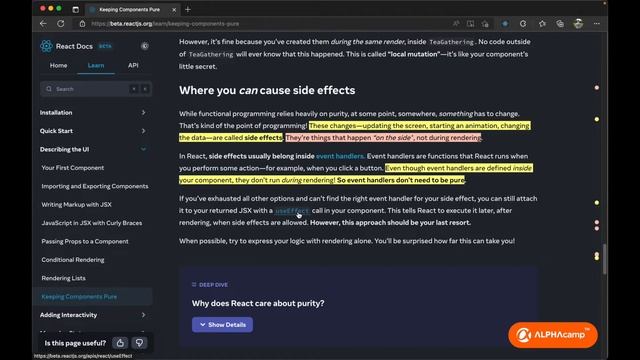Switch to the Learn tab

click(96, 65)
